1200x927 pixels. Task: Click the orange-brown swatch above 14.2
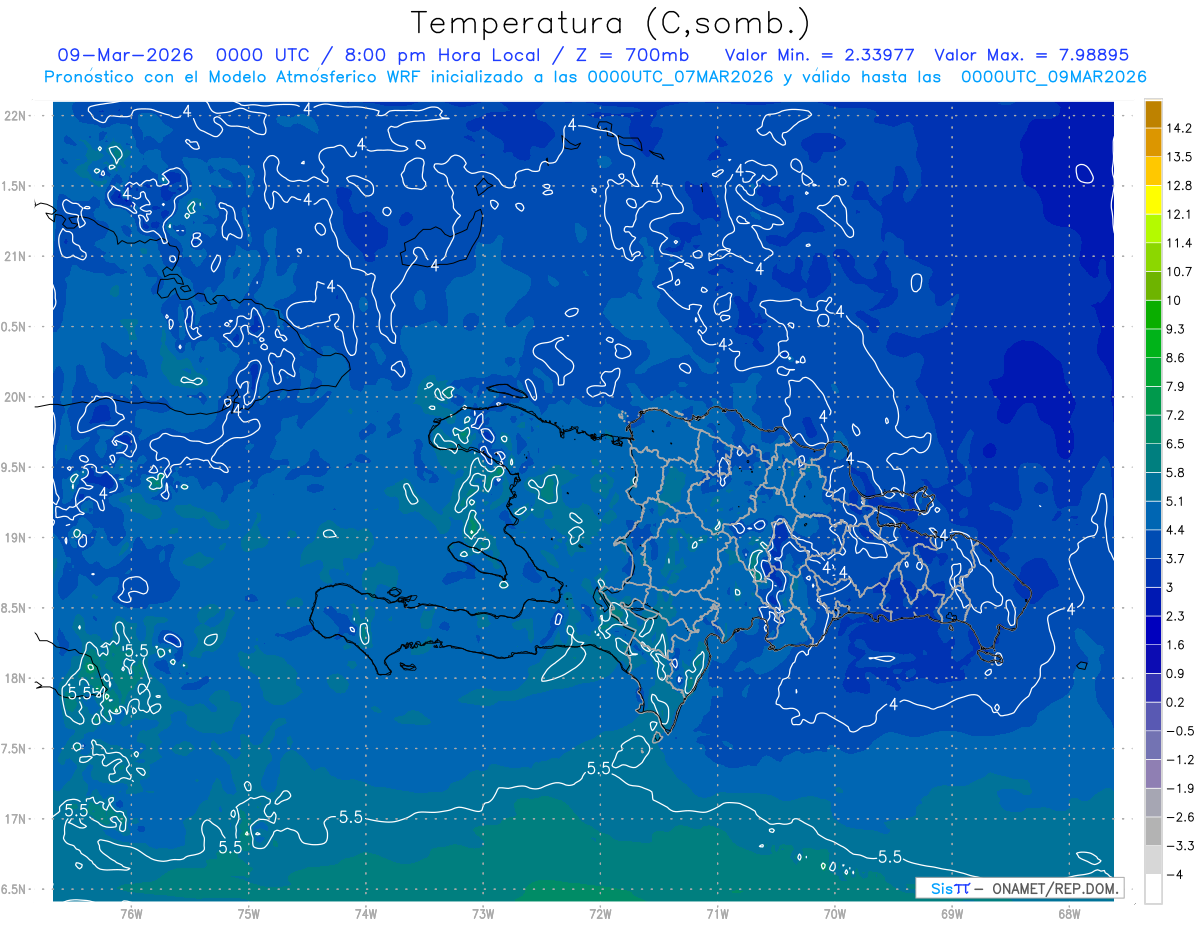click(1153, 114)
